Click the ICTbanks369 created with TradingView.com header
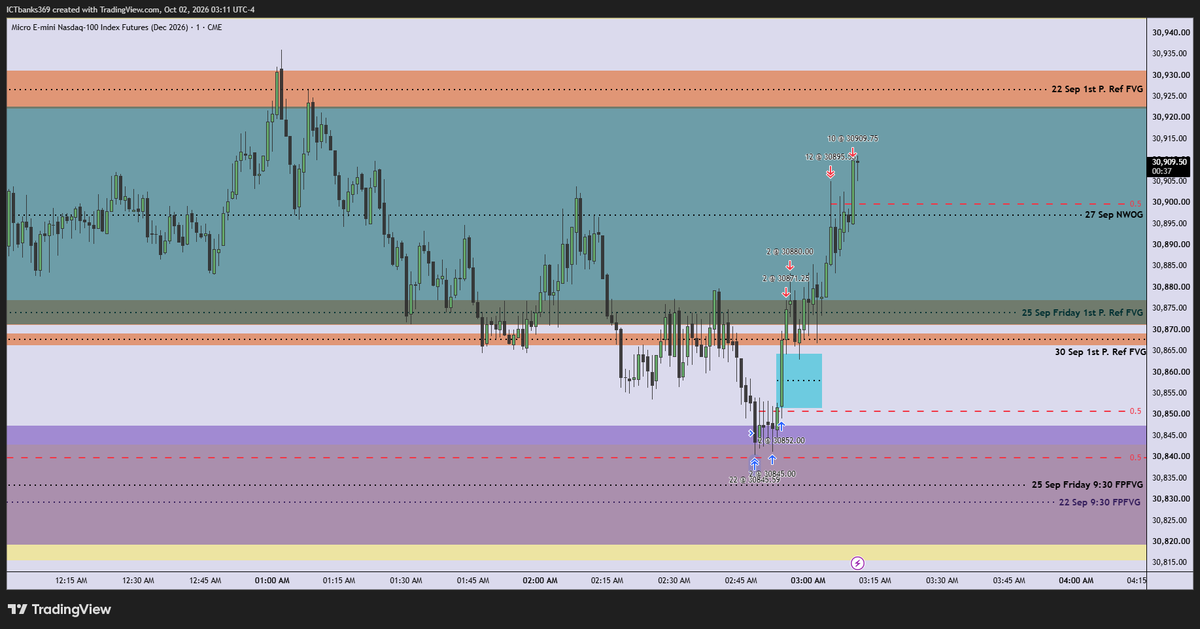 point(129,9)
